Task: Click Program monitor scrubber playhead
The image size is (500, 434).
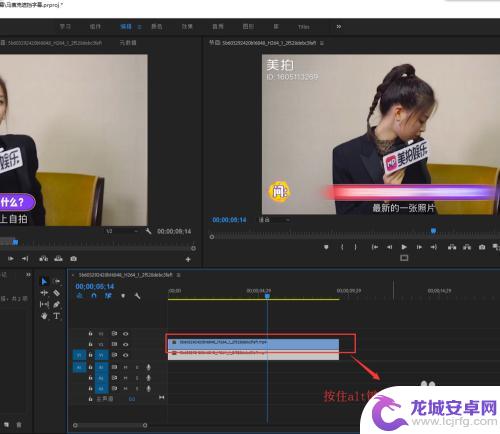Action: pos(433,231)
